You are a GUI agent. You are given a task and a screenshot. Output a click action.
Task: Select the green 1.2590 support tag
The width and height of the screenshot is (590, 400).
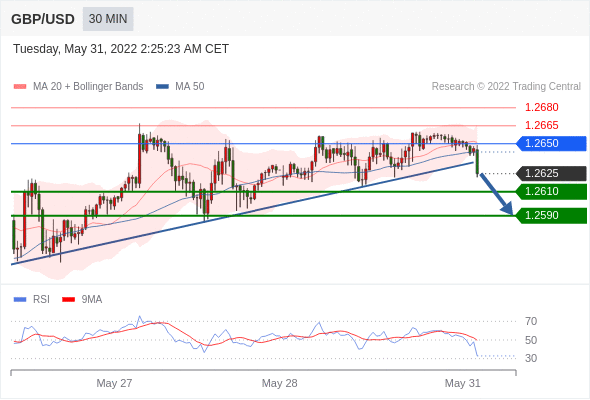coord(551,216)
